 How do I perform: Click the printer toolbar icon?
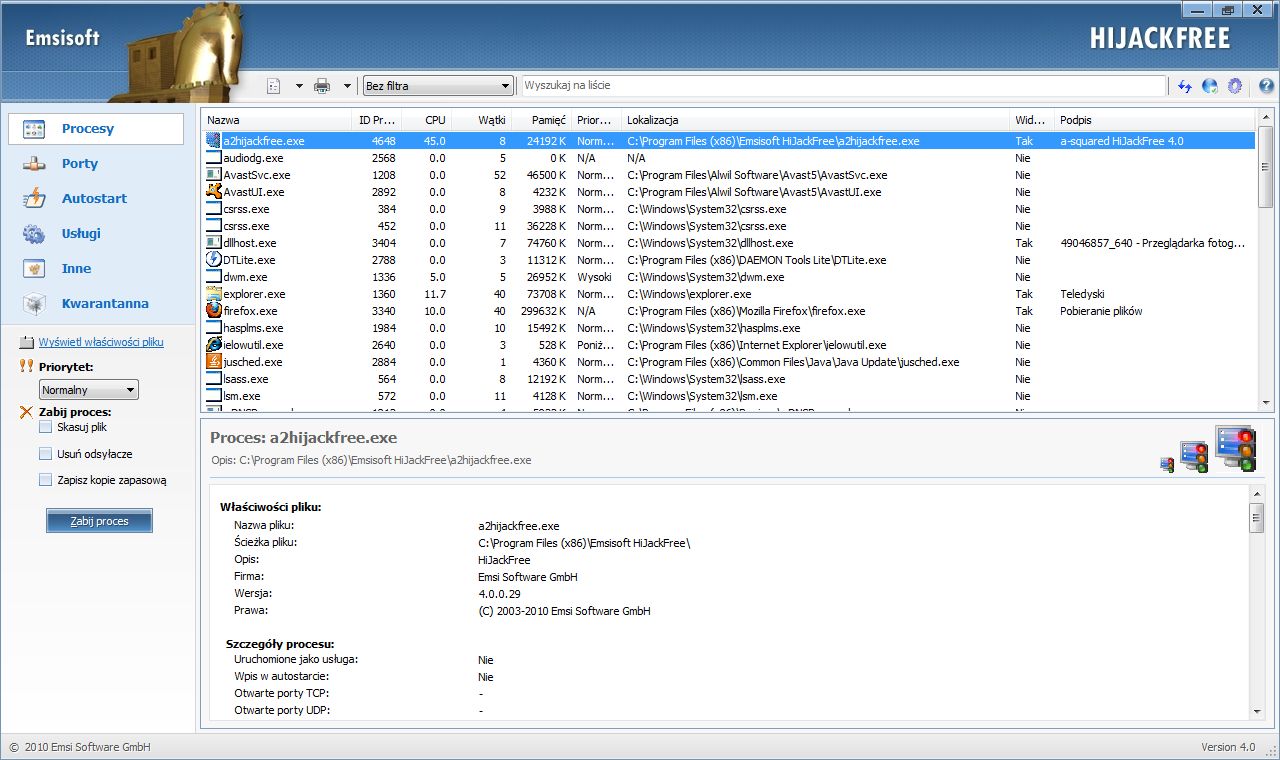[322, 86]
